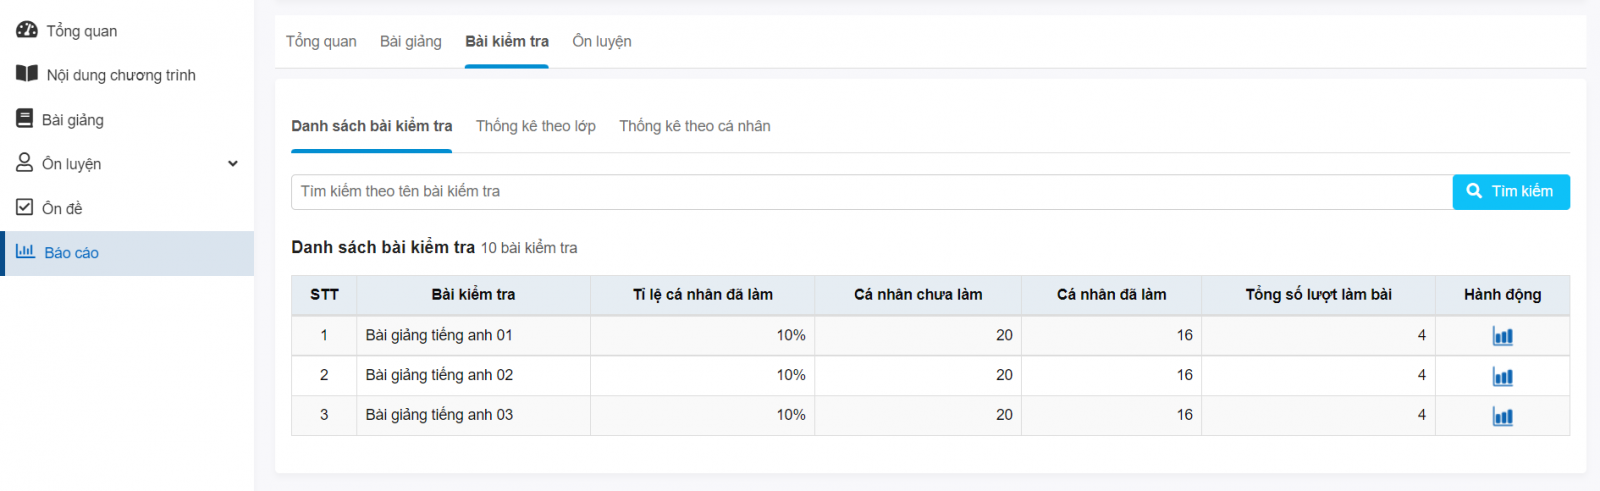Switch to the Bài giảng top tab

(x=411, y=41)
